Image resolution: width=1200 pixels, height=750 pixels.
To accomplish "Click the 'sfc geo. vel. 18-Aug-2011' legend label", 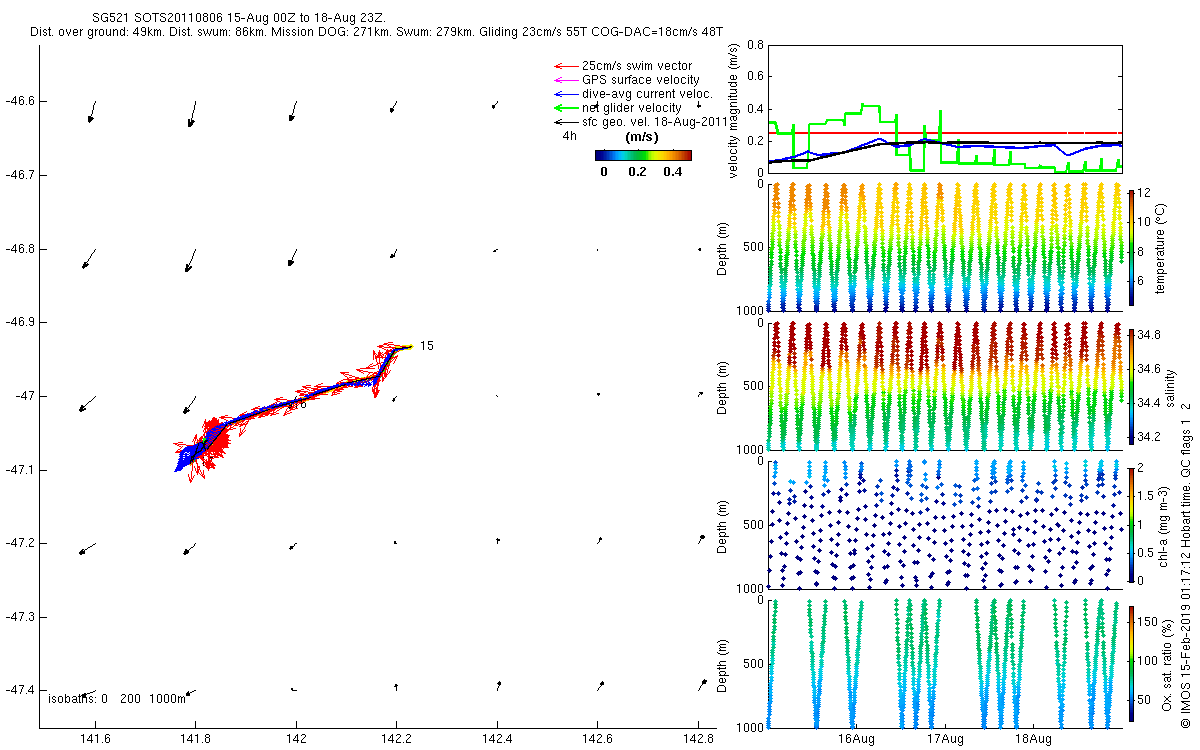I will tap(654, 122).
